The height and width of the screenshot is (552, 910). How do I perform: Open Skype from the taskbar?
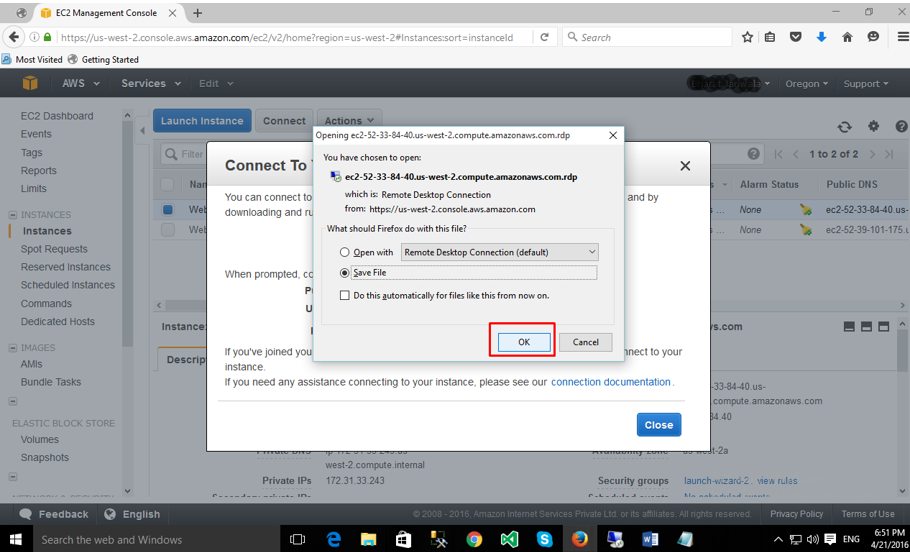pos(544,540)
